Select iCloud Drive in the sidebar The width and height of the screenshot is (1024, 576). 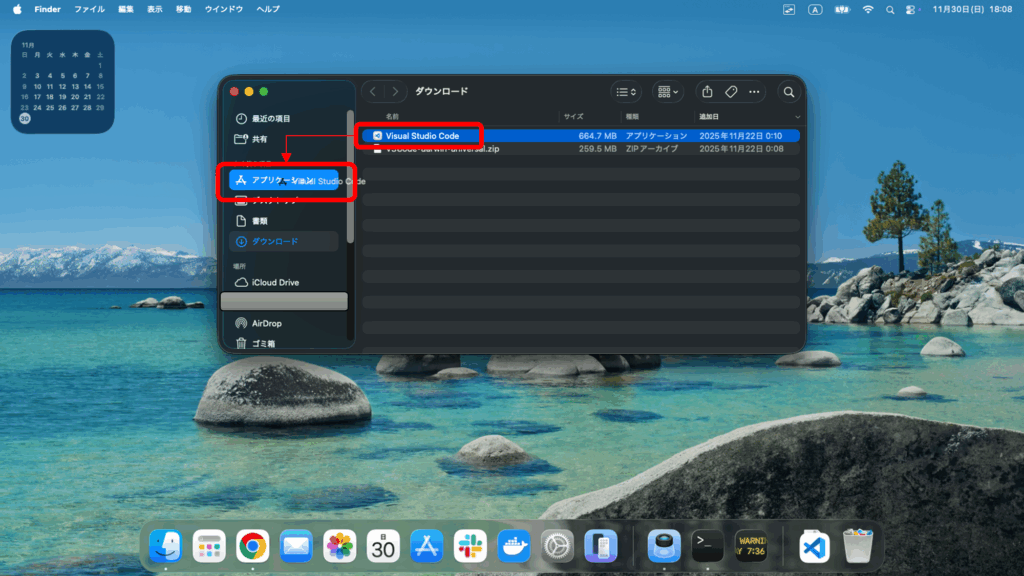tap(275, 283)
